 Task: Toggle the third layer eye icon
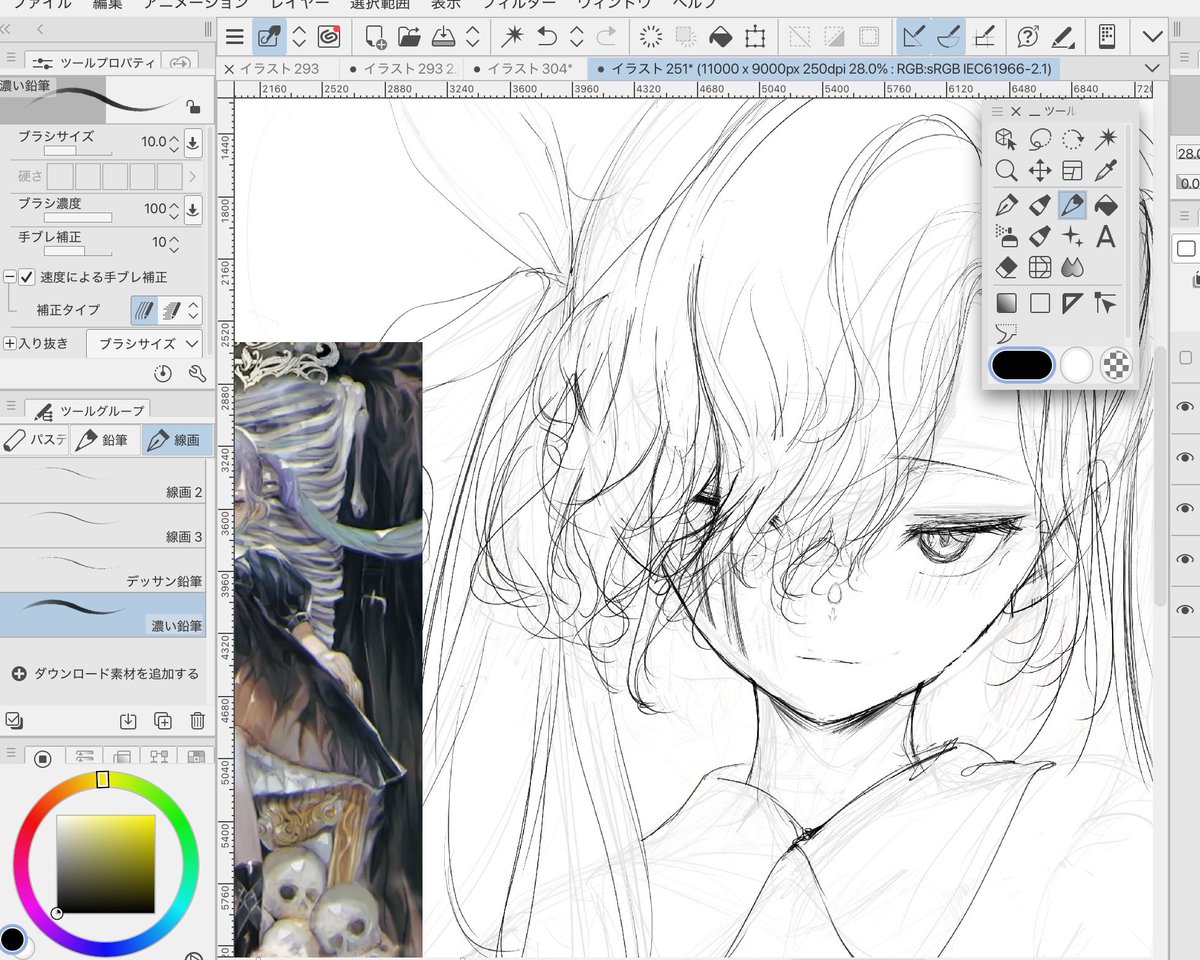tap(1185, 508)
